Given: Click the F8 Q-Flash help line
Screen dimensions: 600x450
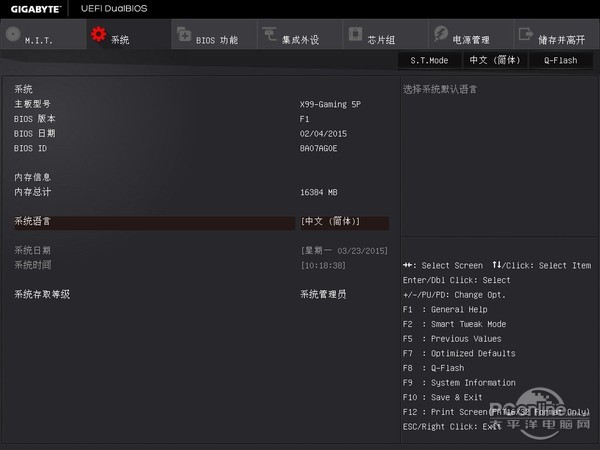Looking at the screenshot, I should [x=434, y=368].
